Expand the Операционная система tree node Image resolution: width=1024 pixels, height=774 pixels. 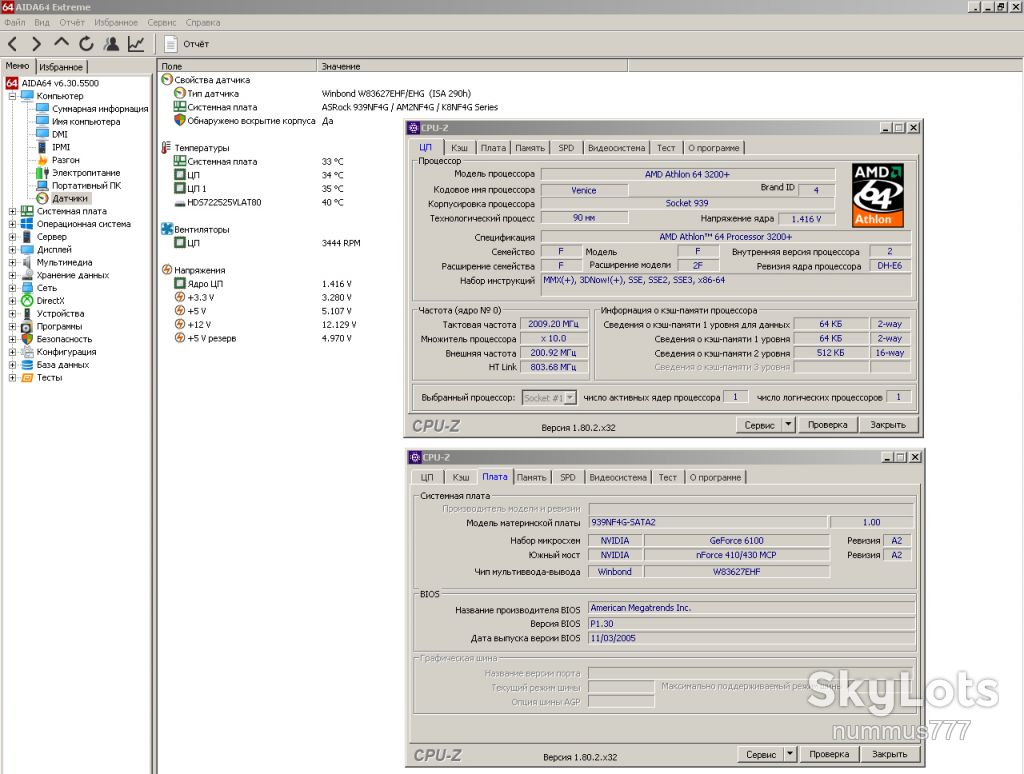coord(12,224)
